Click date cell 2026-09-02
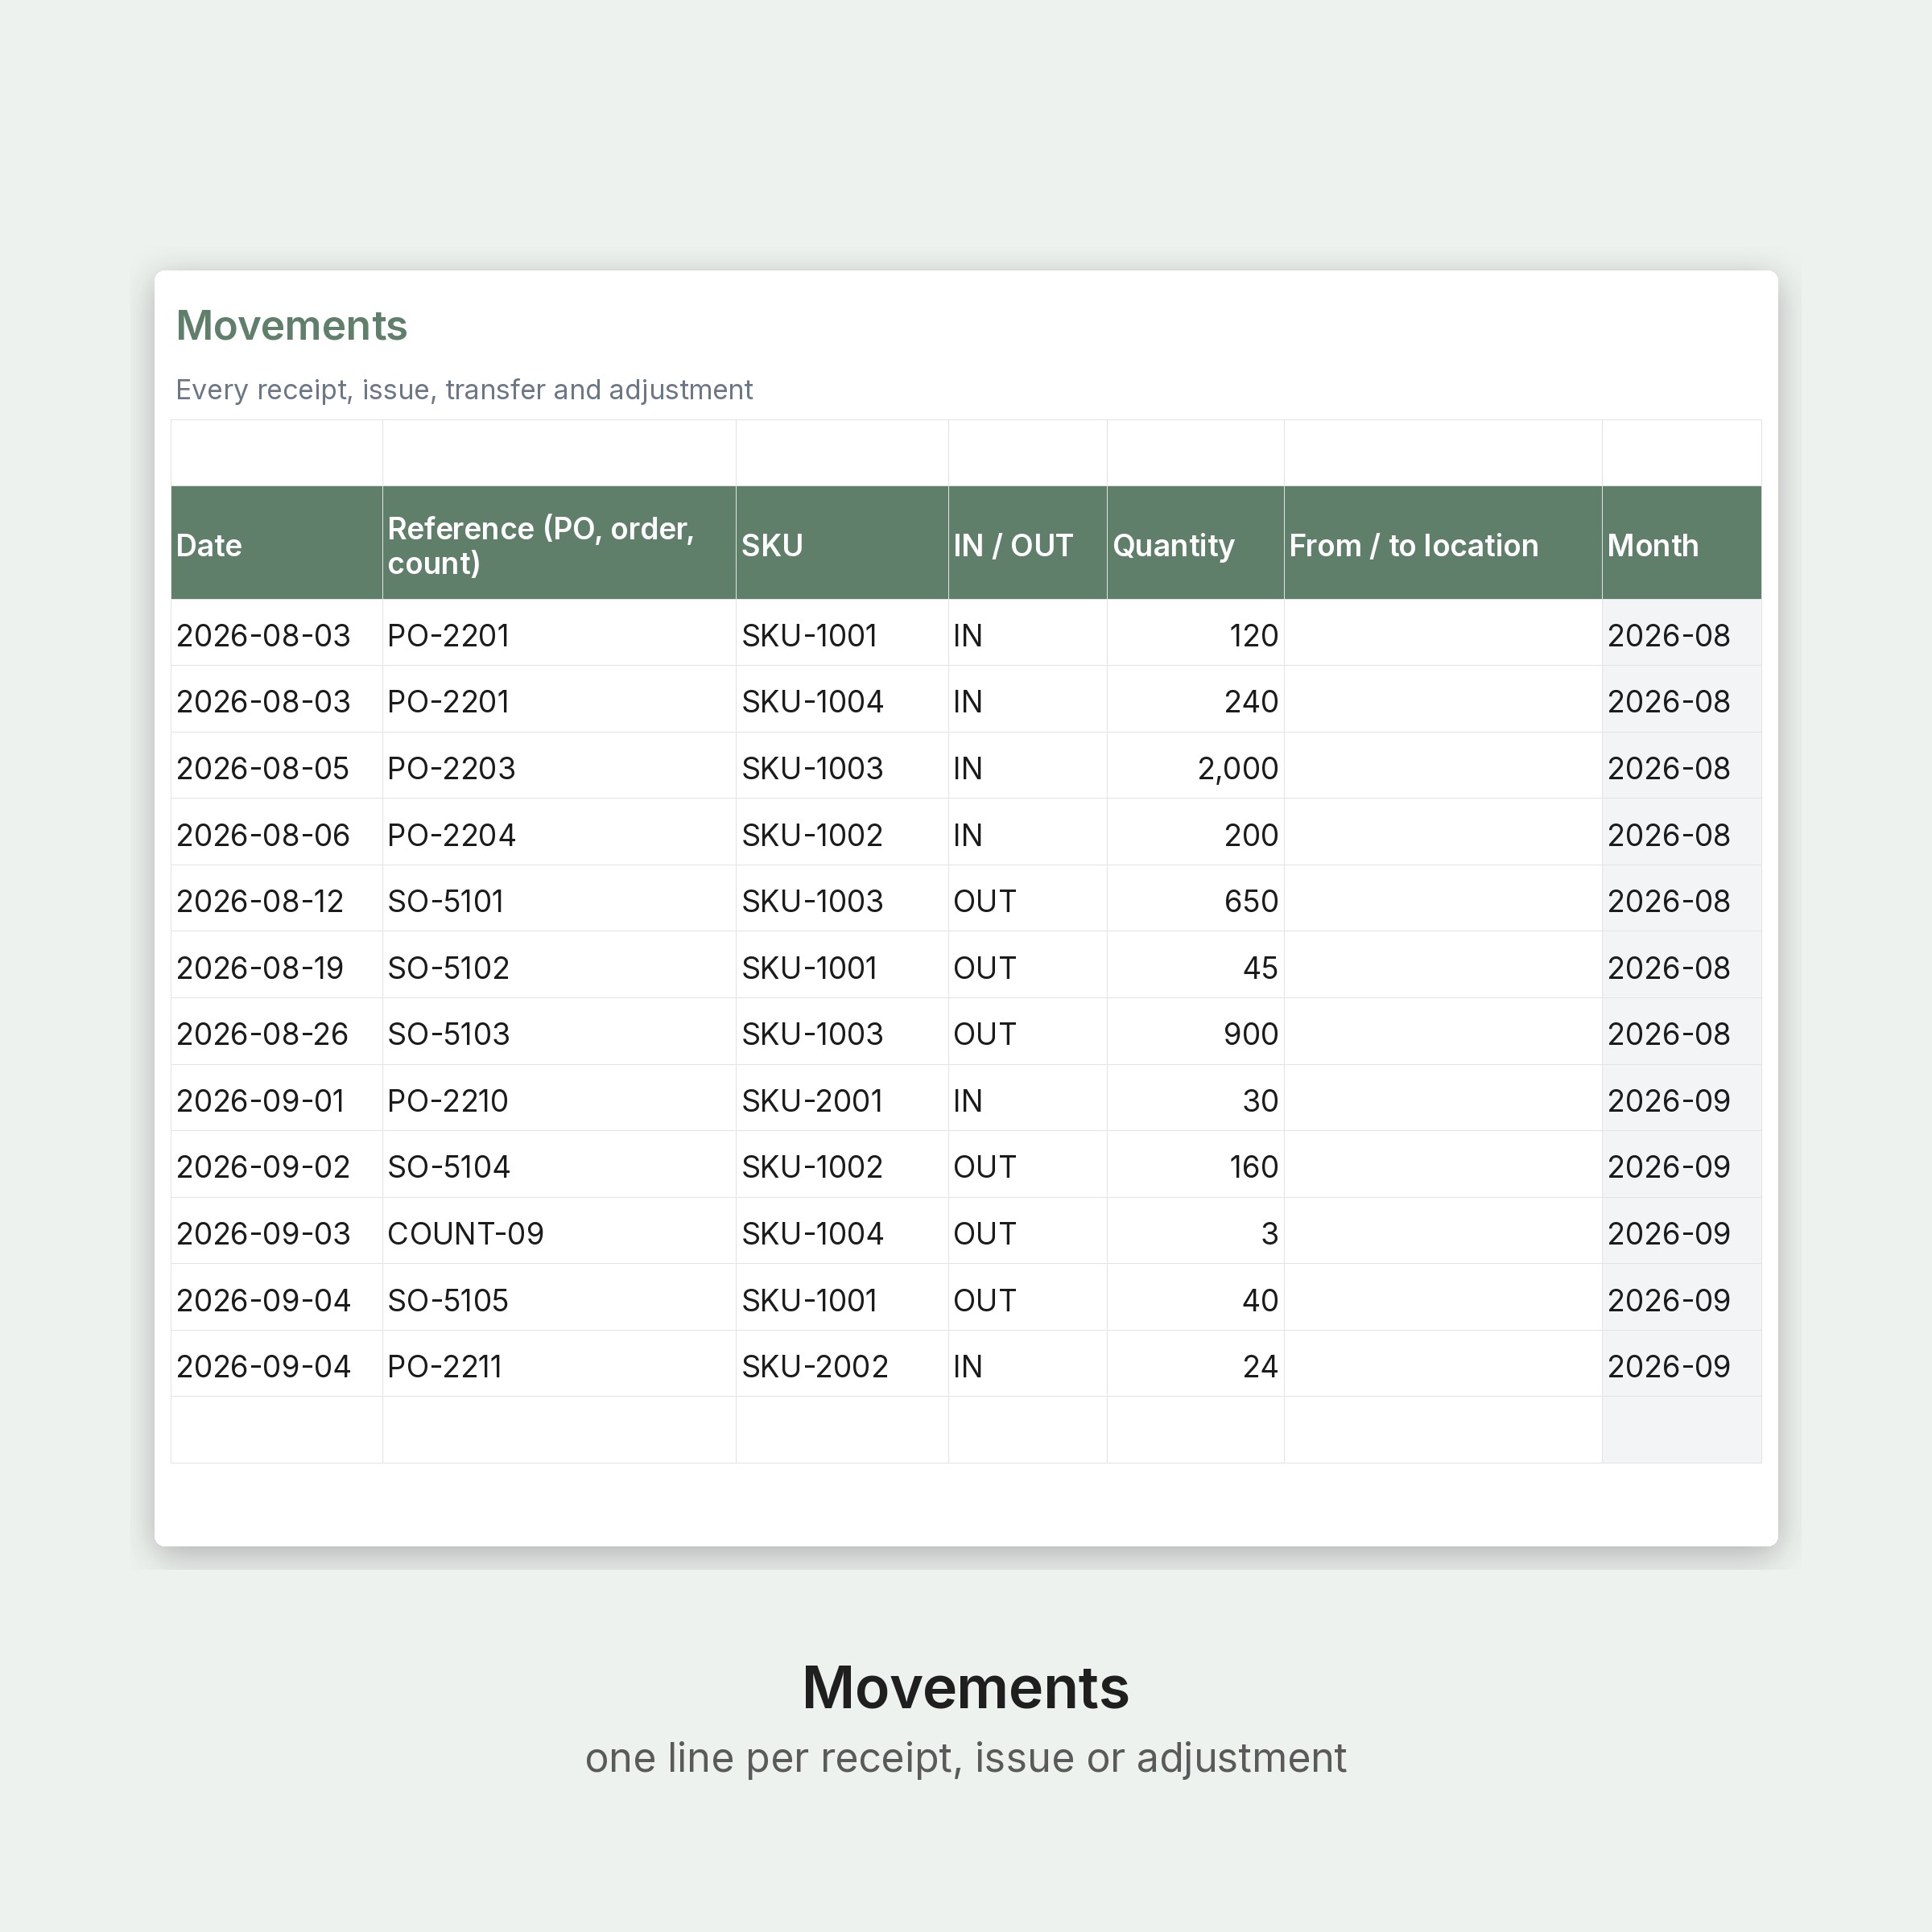Viewport: 1932px width, 1932px height. [x=276, y=1165]
